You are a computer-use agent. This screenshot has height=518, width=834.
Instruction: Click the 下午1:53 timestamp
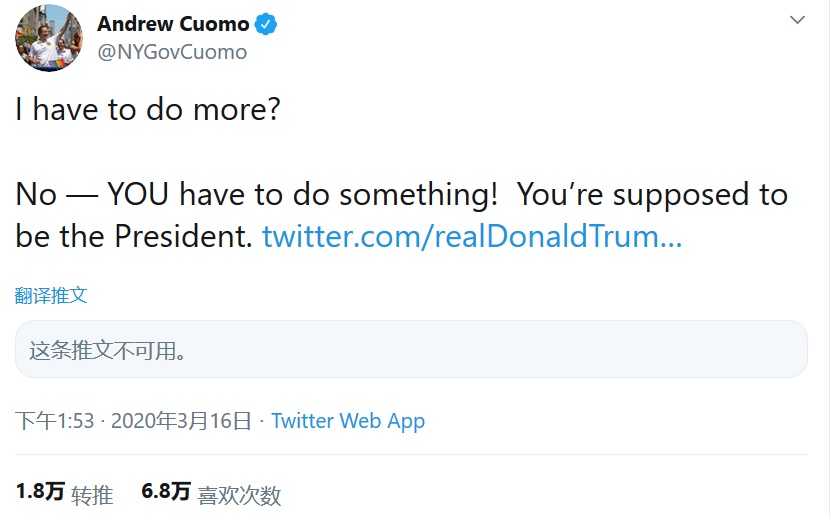pos(55,421)
